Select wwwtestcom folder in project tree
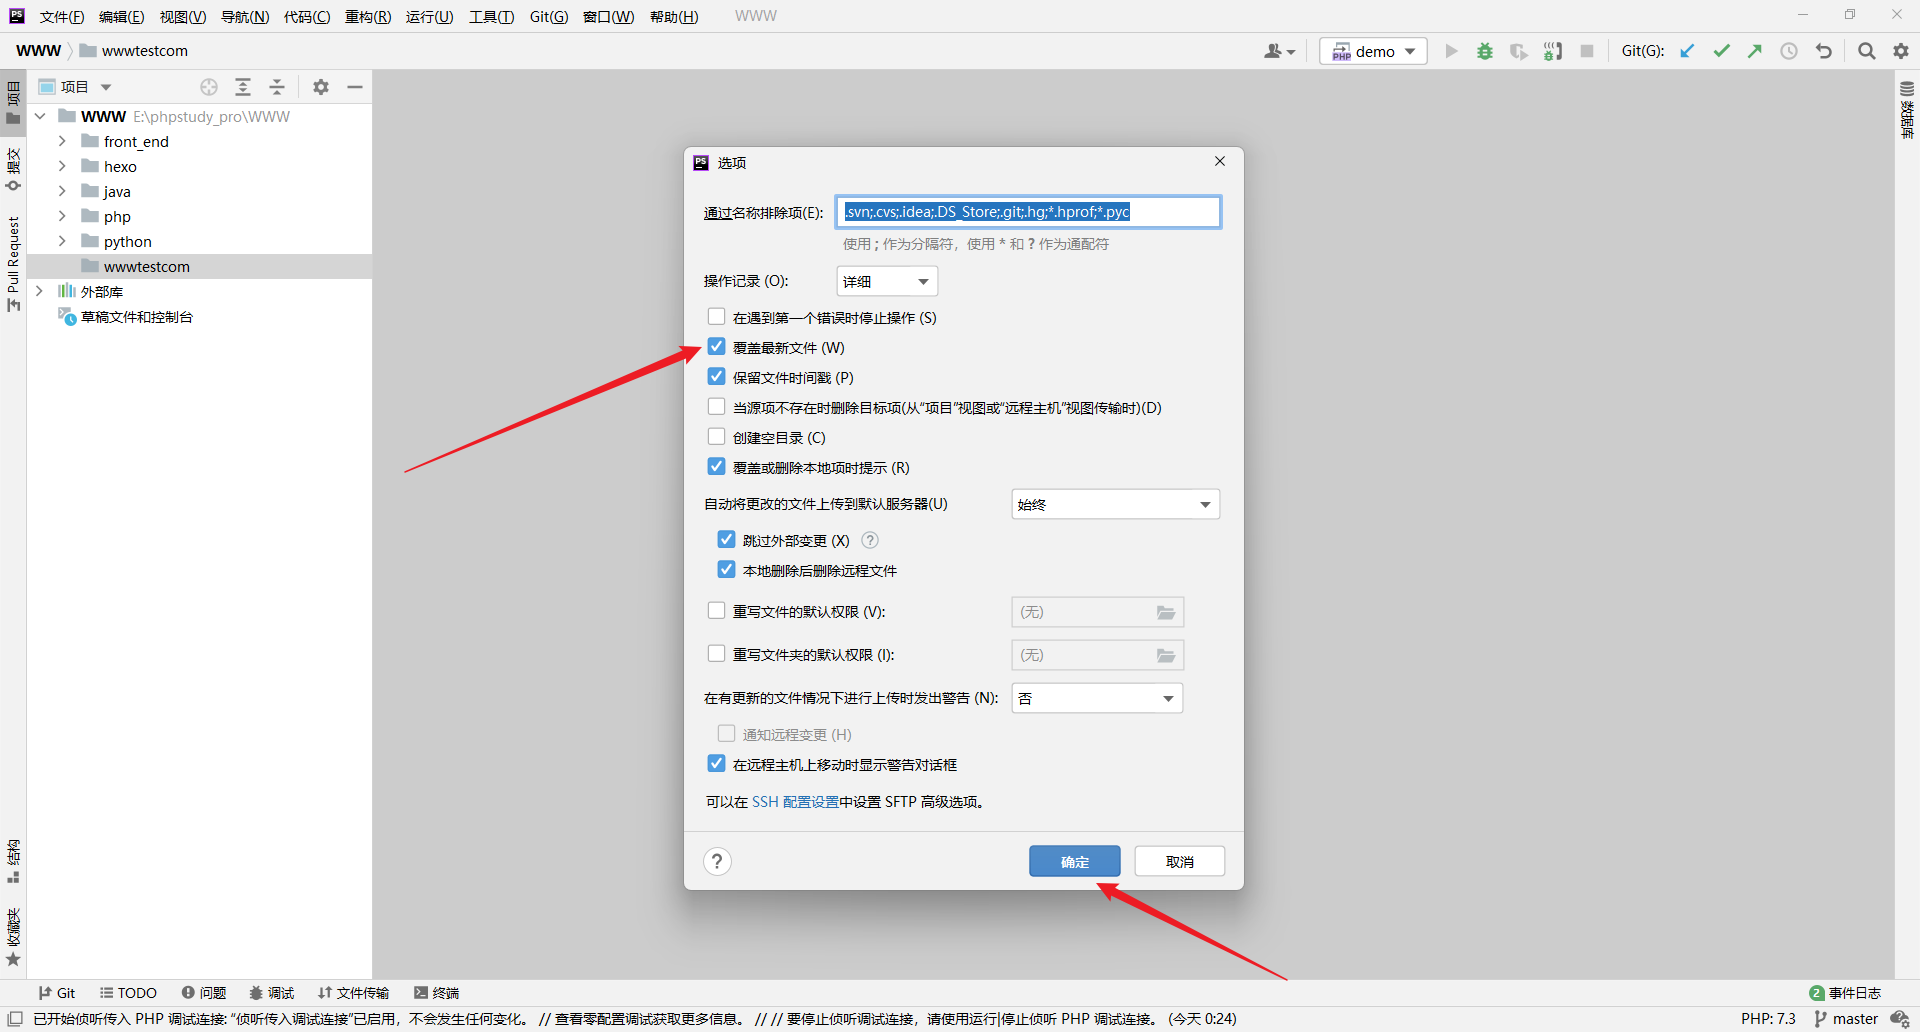The image size is (1920, 1032). (x=200, y=266)
